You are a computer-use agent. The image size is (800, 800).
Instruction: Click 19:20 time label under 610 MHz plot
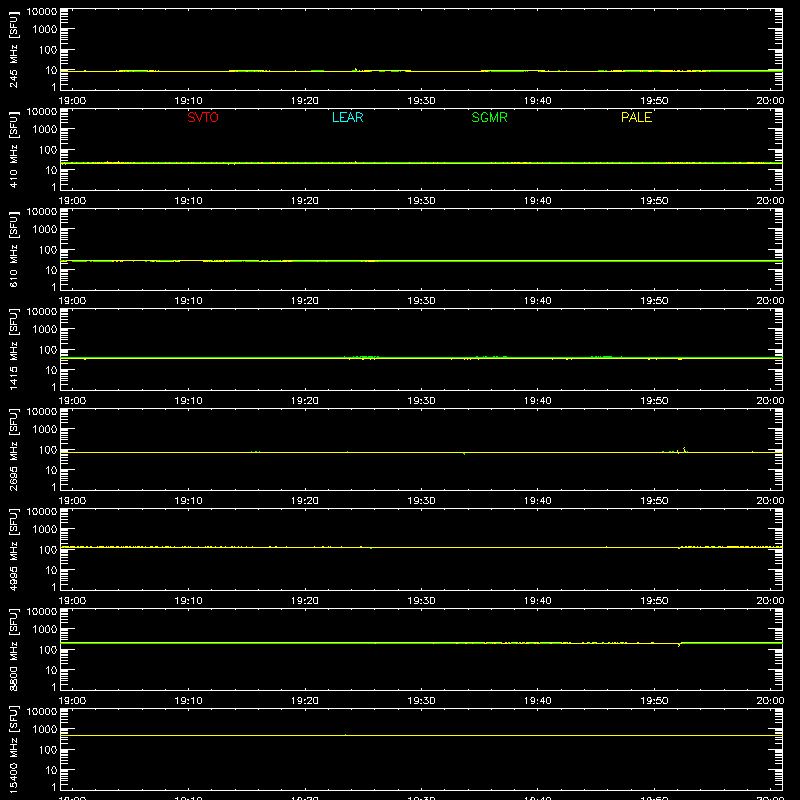click(305, 301)
